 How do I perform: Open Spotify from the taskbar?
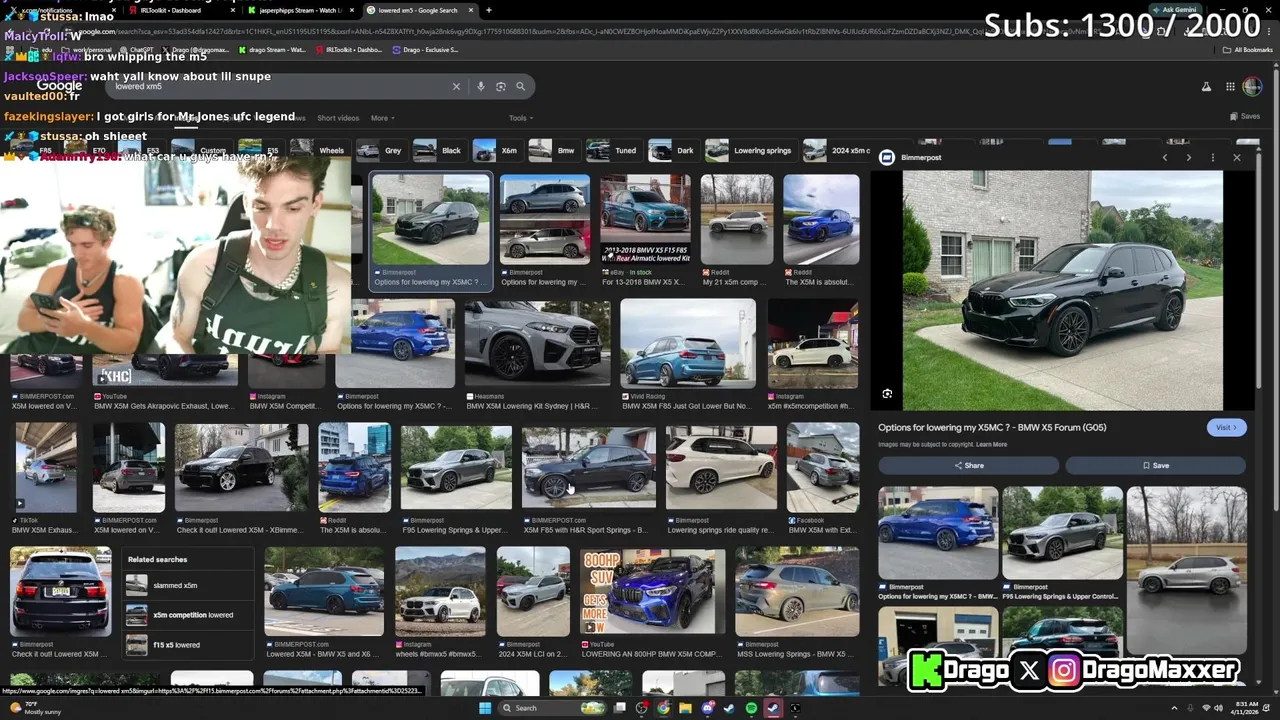tap(751, 708)
